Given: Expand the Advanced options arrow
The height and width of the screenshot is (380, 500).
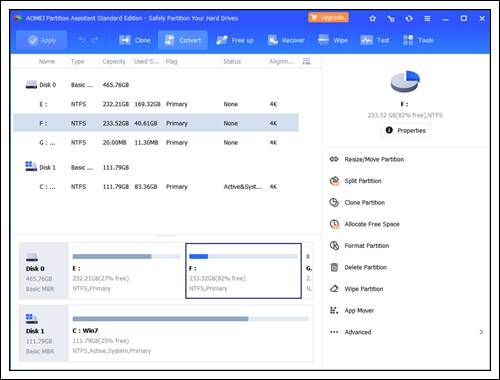Looking at the screenshot, I should click(481, 332).
